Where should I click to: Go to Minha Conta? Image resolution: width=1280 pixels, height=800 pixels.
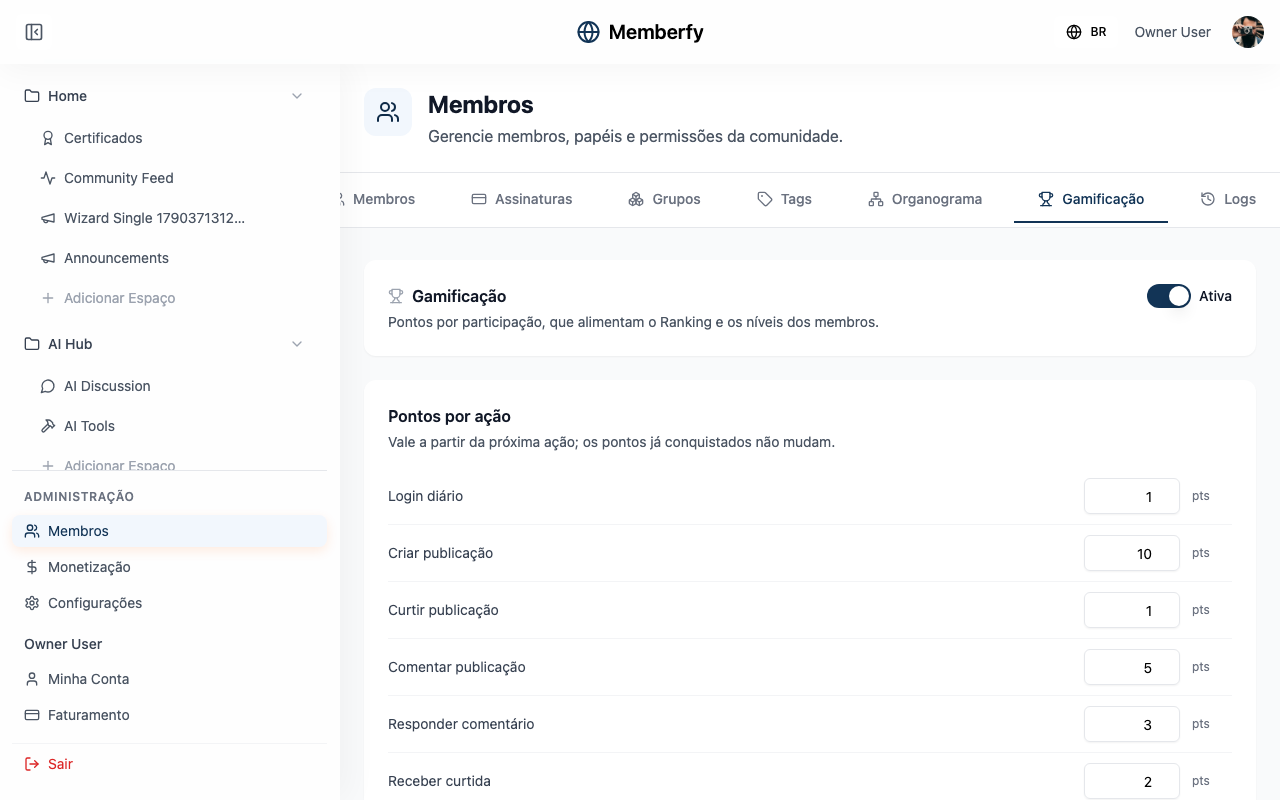(x=170, y=679)
